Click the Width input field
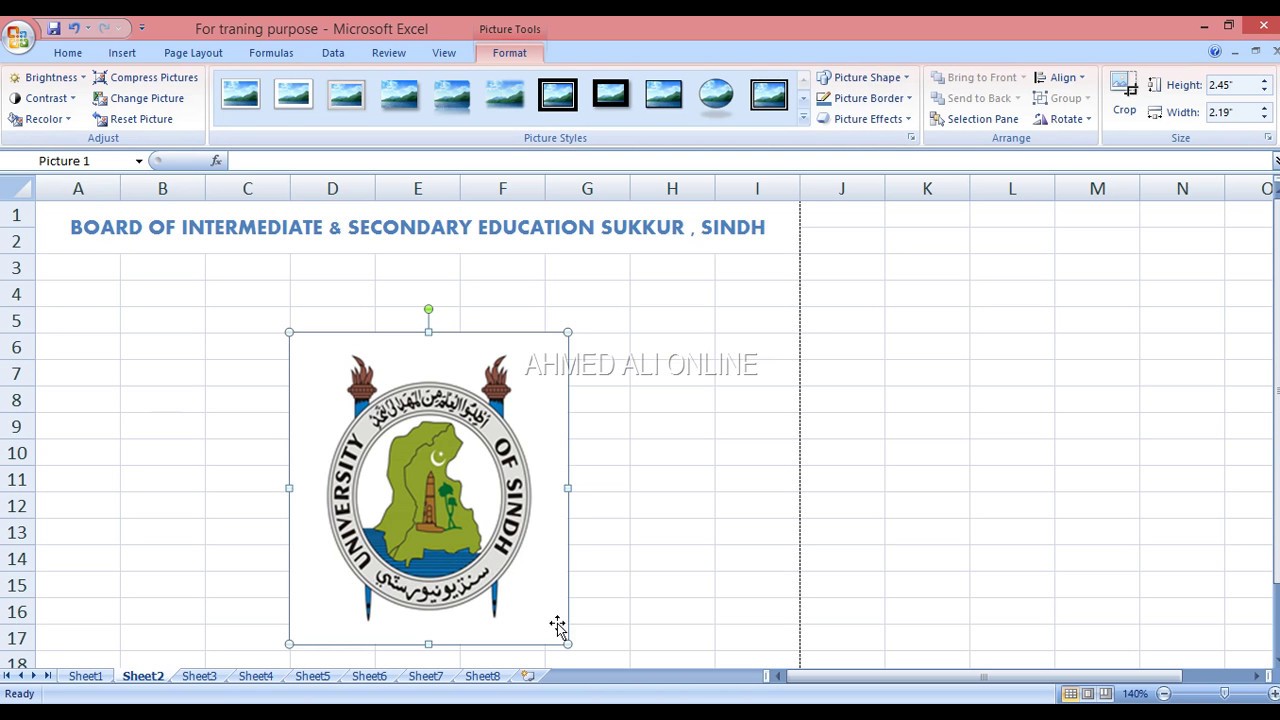 [1232, 112]
